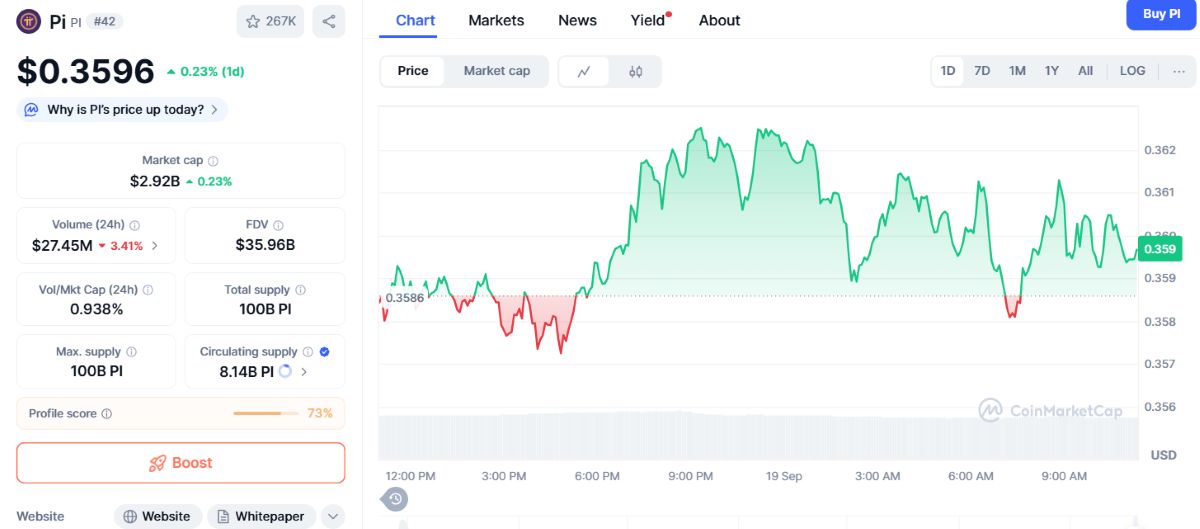Click the circulating supply progress ring
Screen dimensions: 1200x529
click(285, 371)
